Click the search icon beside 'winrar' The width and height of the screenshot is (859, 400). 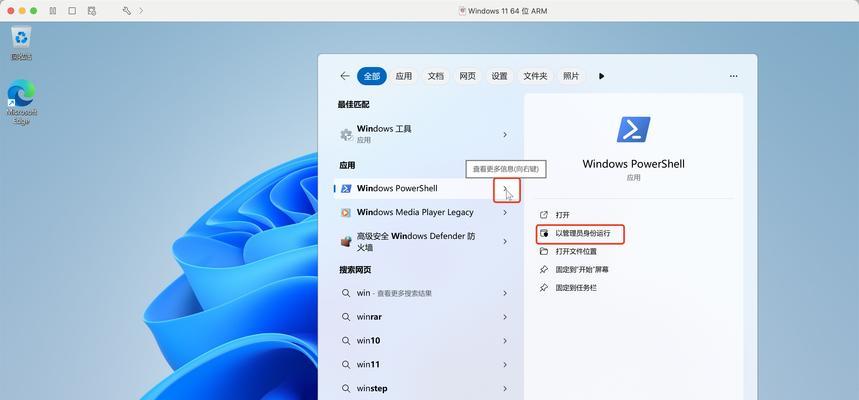[346, 317]
